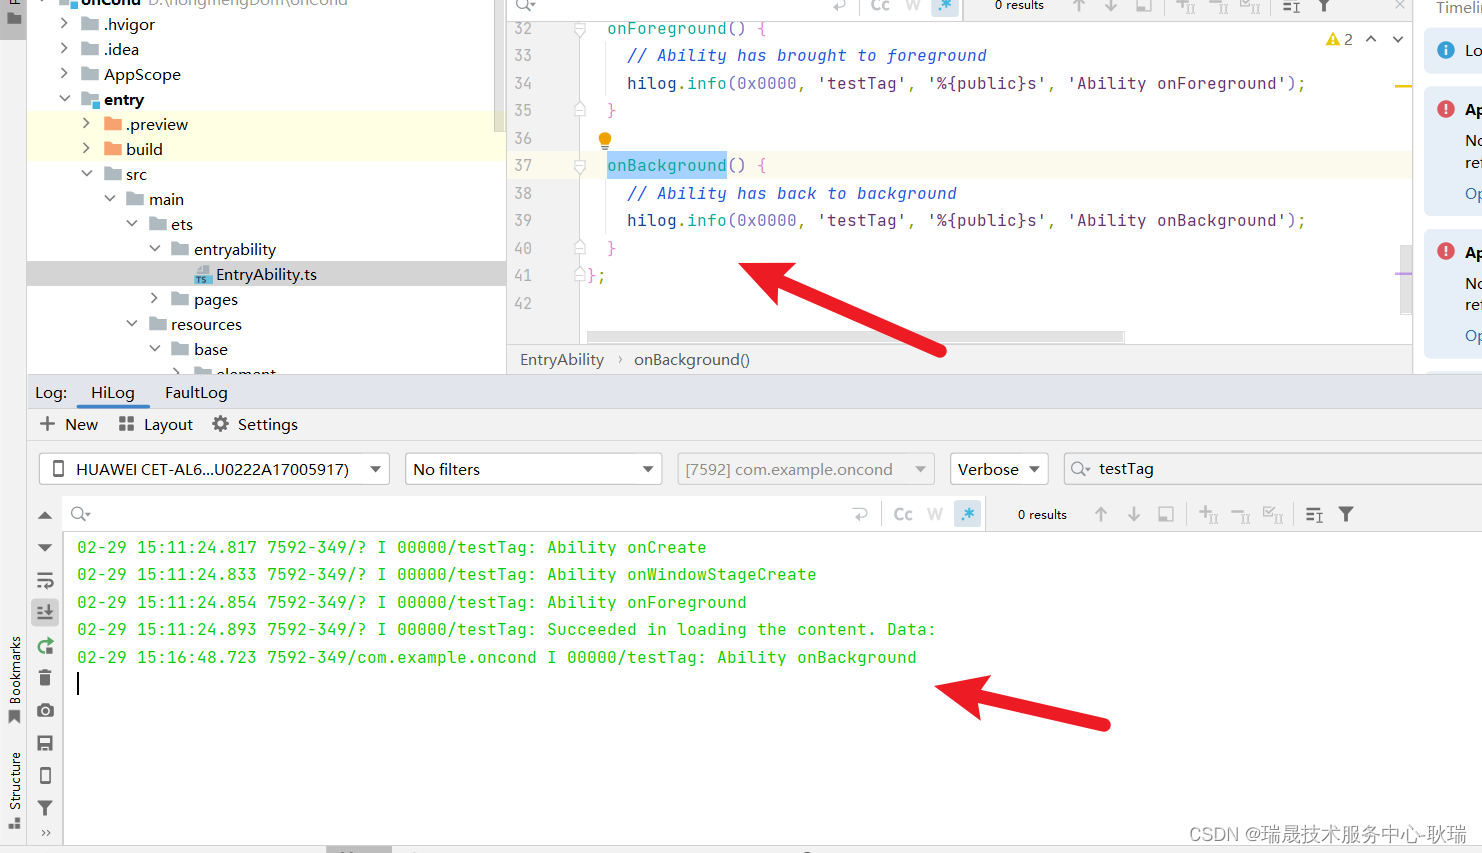Click select all occurrences icon in log search
The width and height of the screenshot is (1482, 853).
coord(1166,514)
